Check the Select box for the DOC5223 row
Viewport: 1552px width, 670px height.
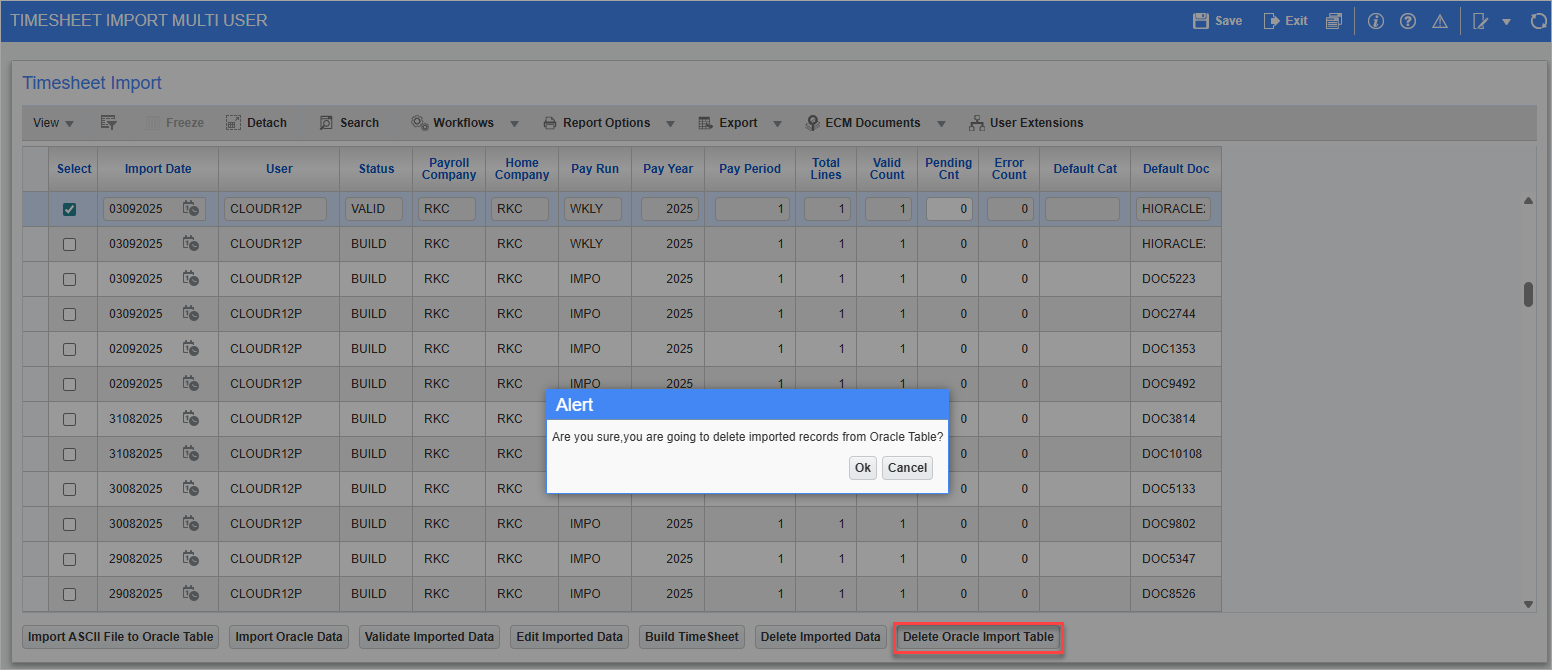69,278
